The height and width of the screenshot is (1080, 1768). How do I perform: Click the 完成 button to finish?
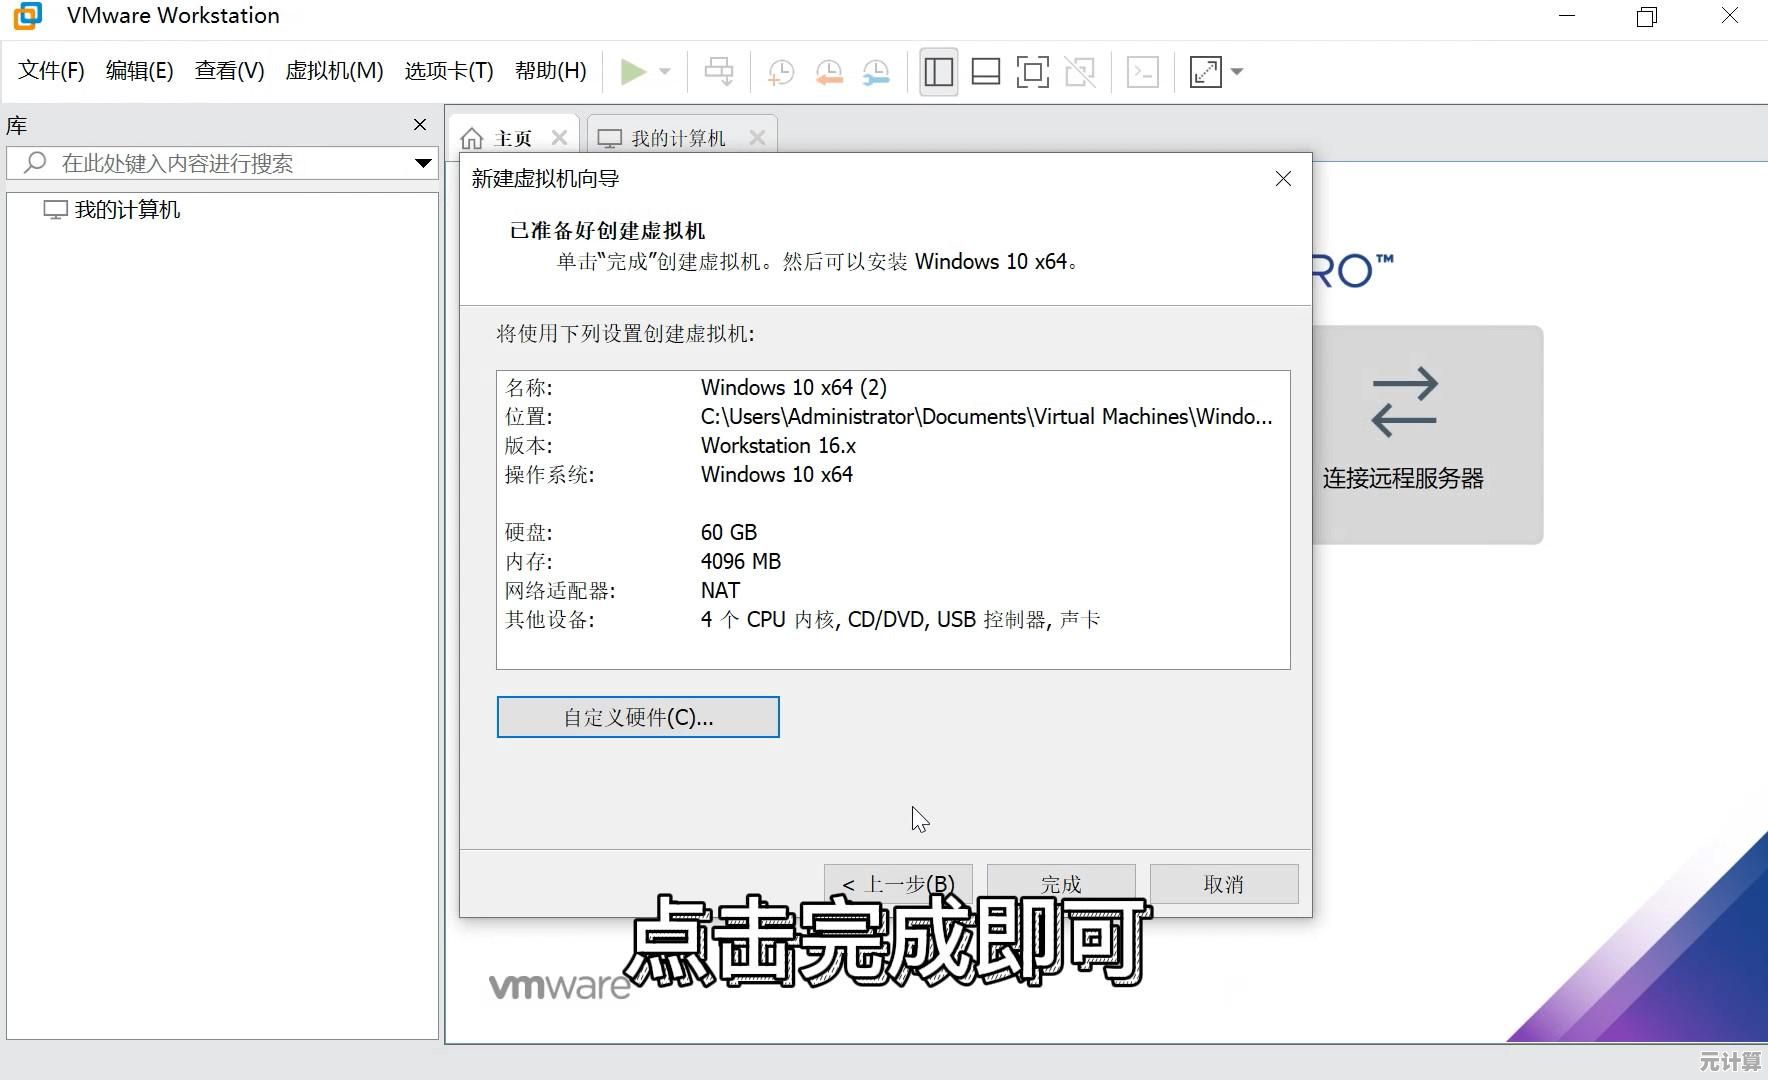coord(1060,884)
